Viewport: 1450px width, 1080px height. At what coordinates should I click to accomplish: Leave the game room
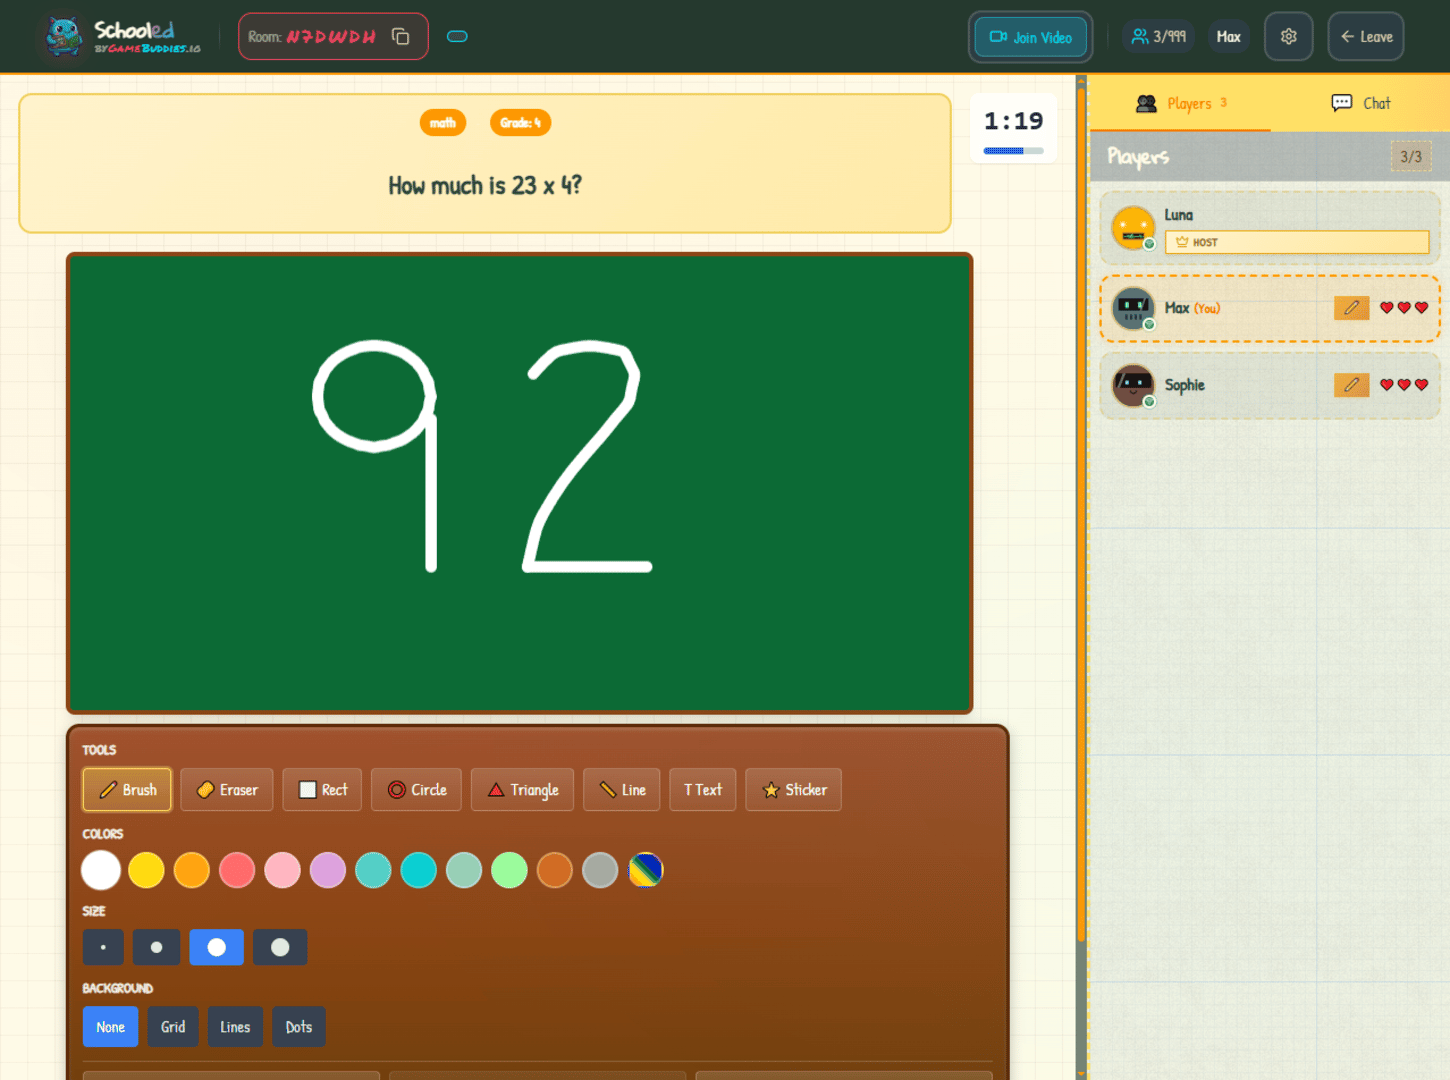click(x=1366, y=37)
